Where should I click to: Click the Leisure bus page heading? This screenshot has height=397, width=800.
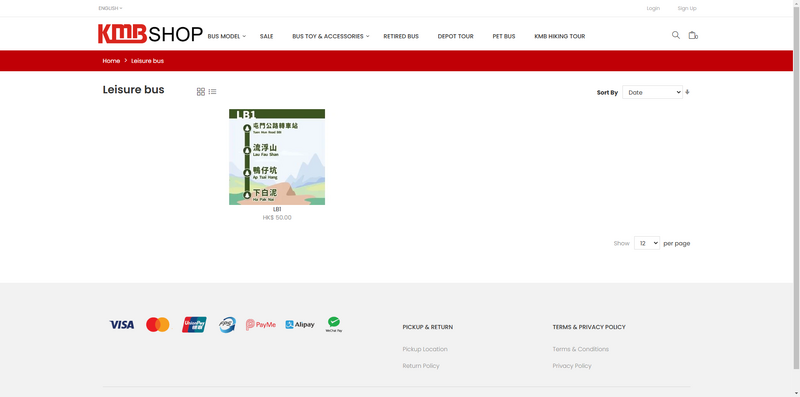pos(133,90)
